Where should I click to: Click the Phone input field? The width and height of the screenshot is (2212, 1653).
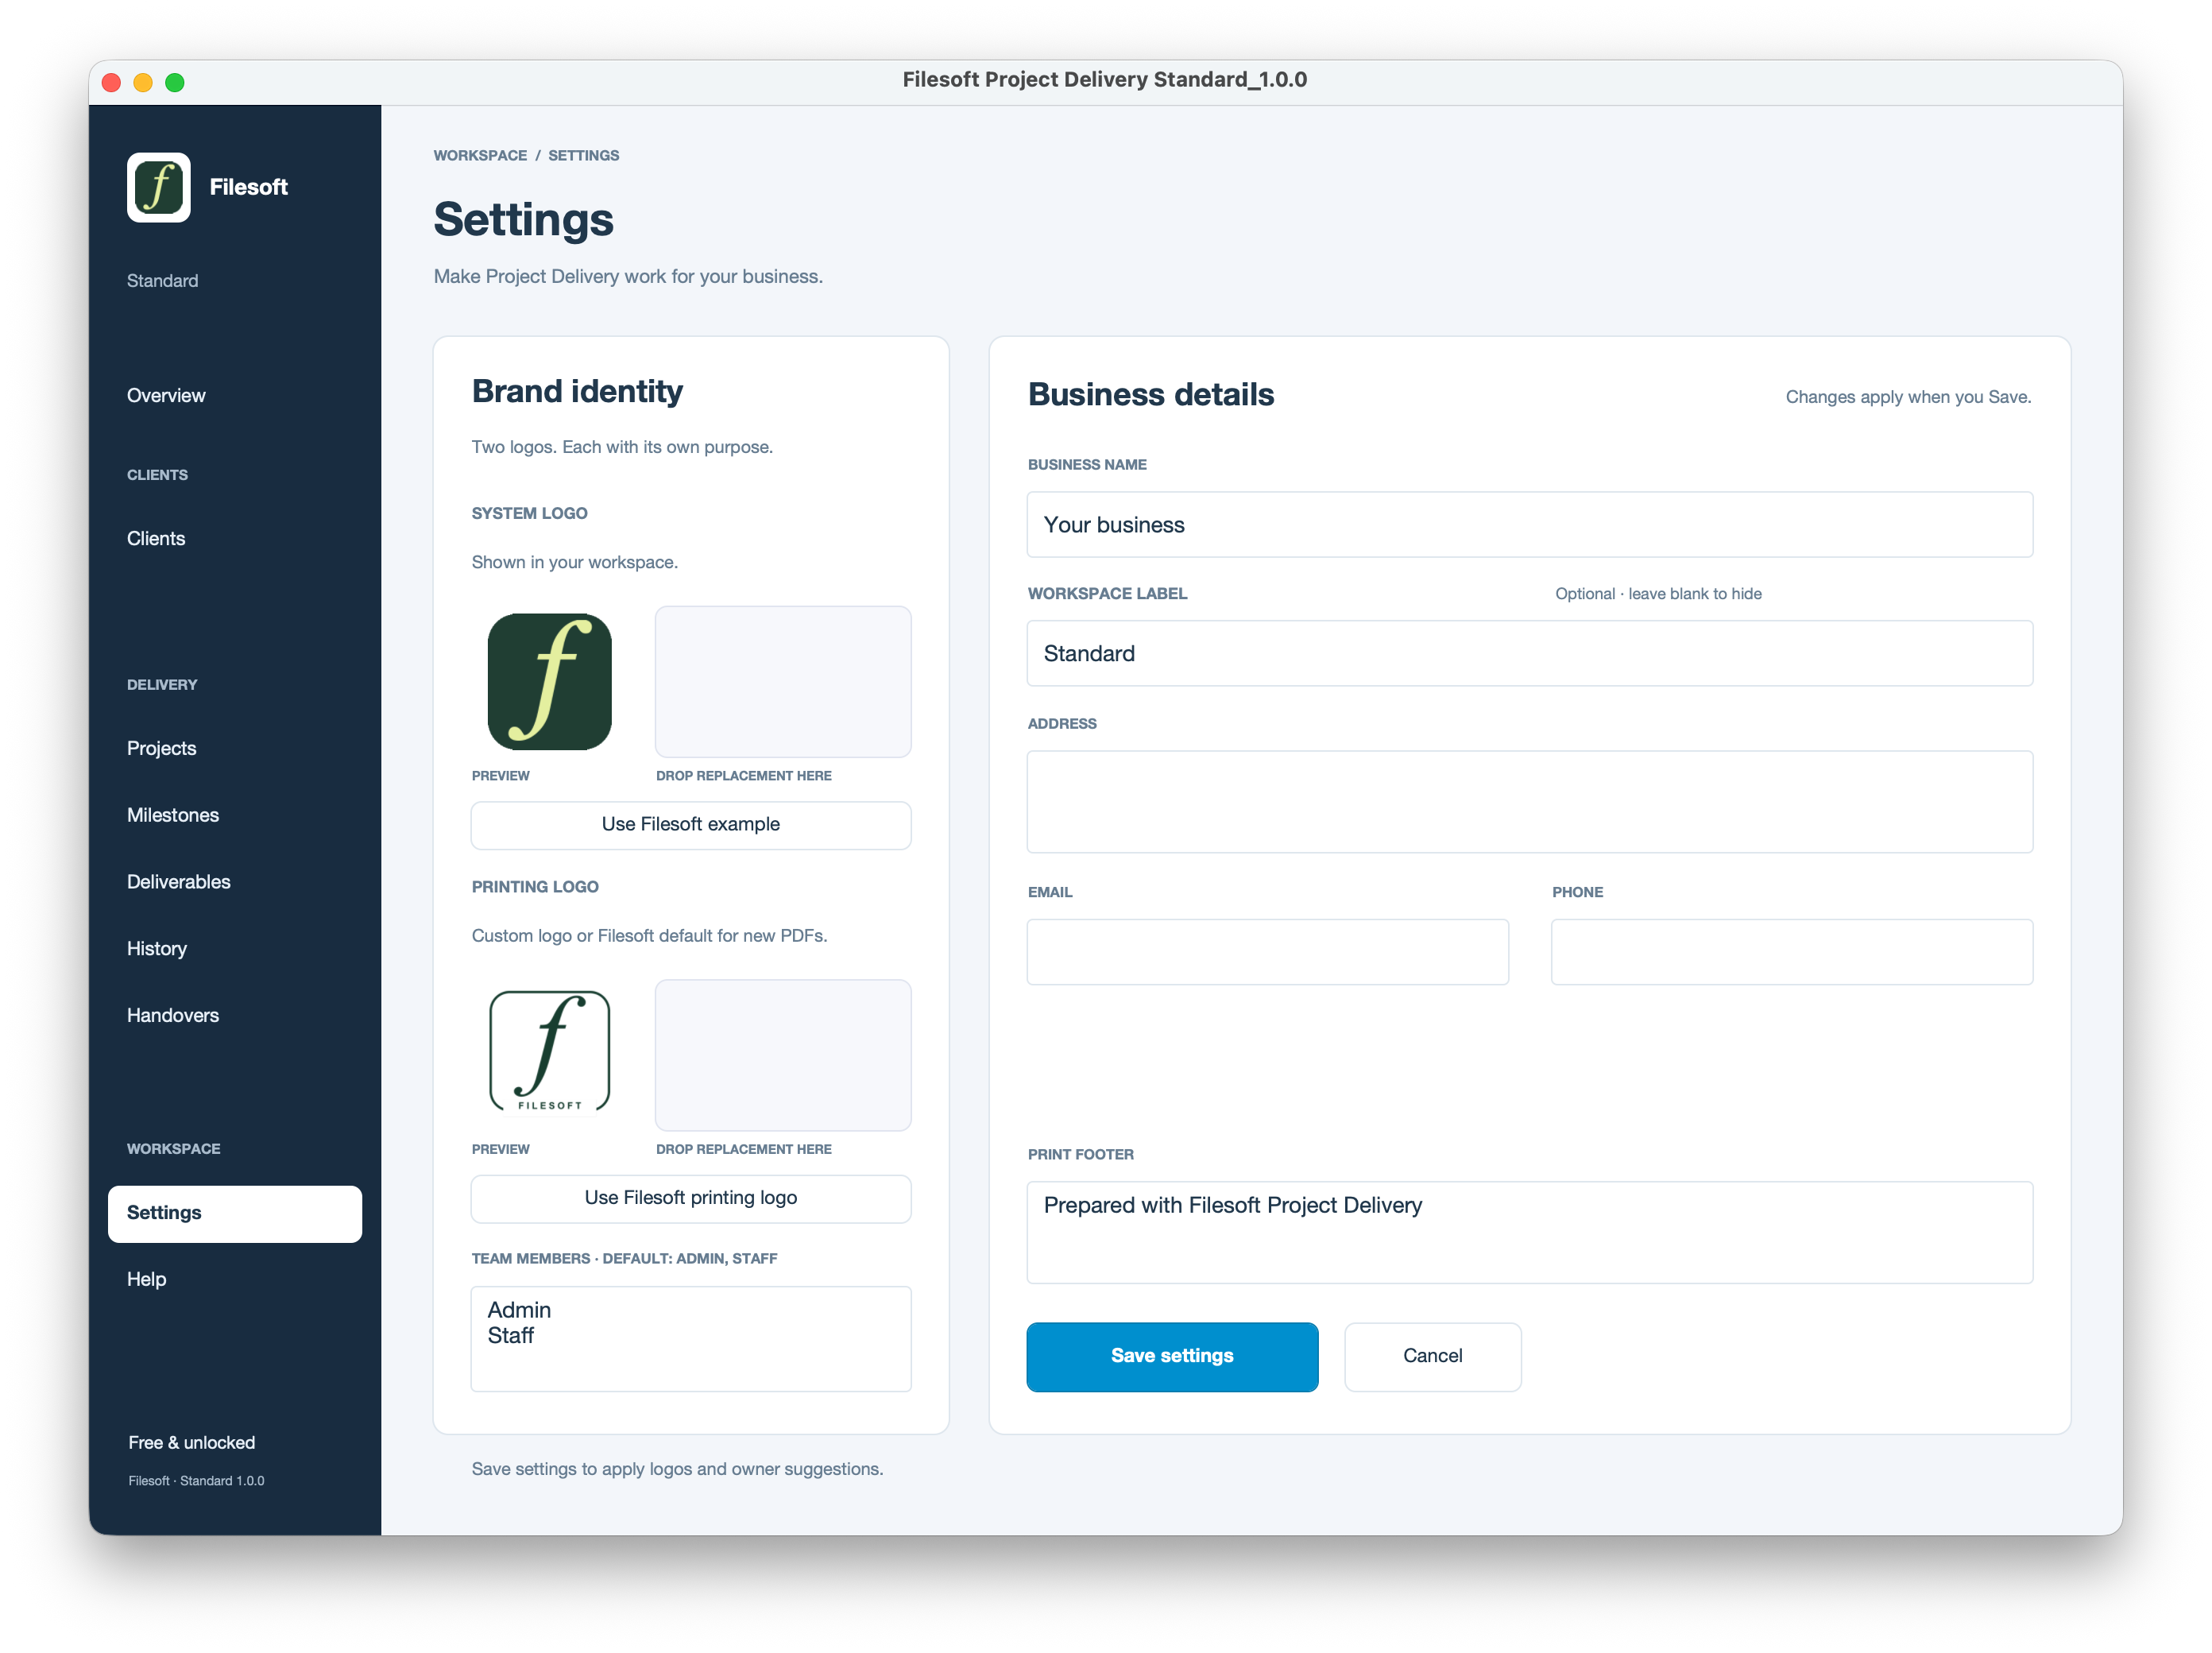click(1792, 953)
